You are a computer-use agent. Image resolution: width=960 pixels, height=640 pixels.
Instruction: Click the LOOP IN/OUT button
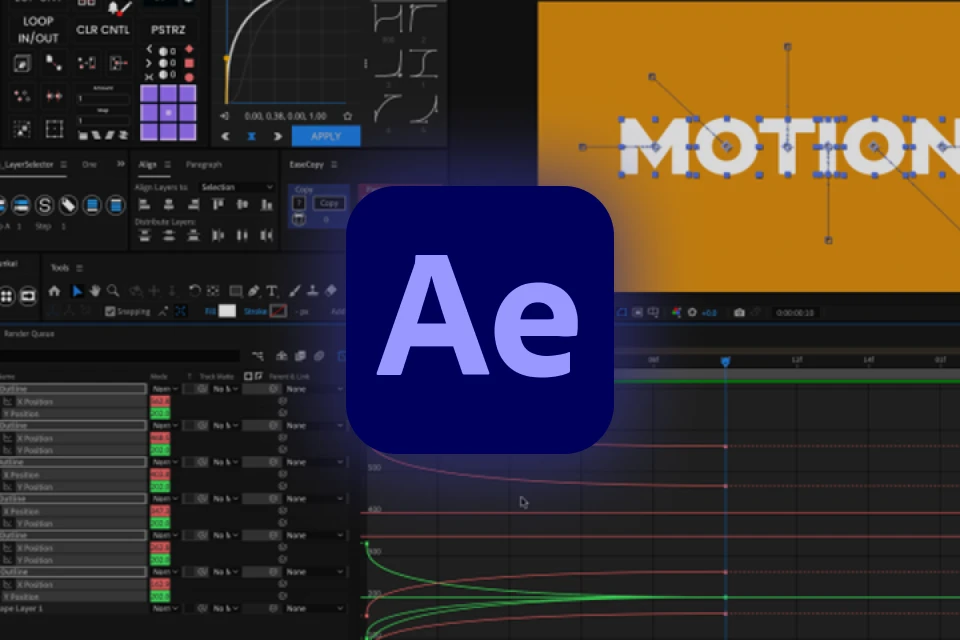(x=38, y=29)
